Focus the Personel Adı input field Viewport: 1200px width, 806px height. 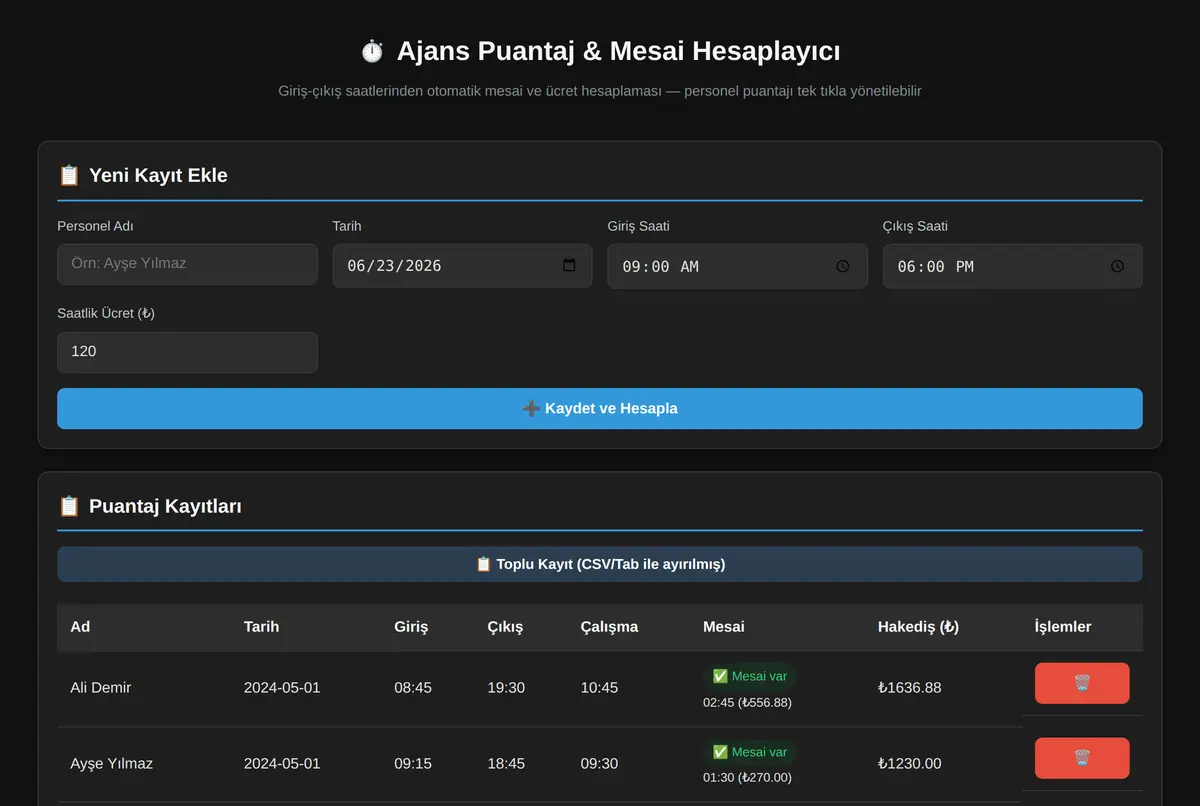click(x=187, y=264)
